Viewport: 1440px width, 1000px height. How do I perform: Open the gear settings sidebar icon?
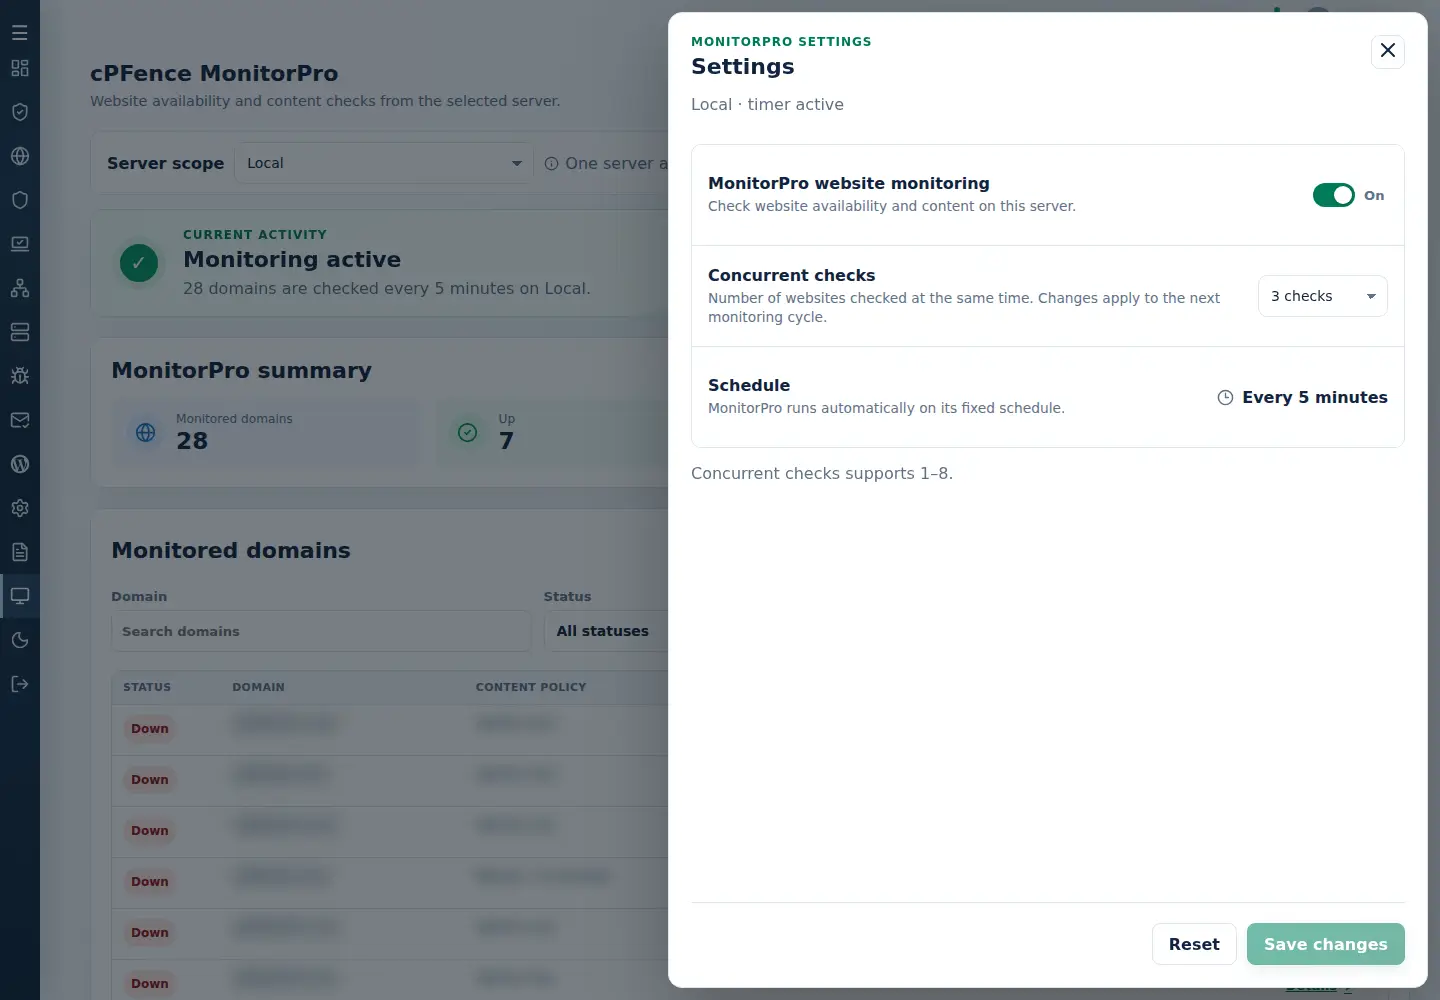(x=20, y=508)
